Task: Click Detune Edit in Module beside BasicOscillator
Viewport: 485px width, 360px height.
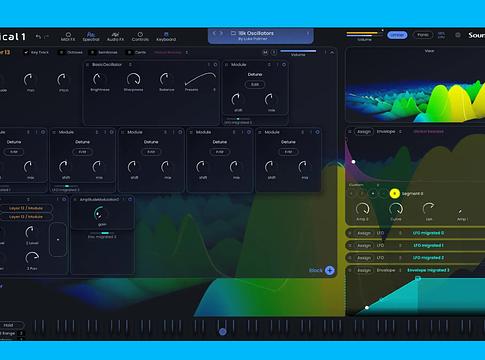Action: click(x=255, y=84)
